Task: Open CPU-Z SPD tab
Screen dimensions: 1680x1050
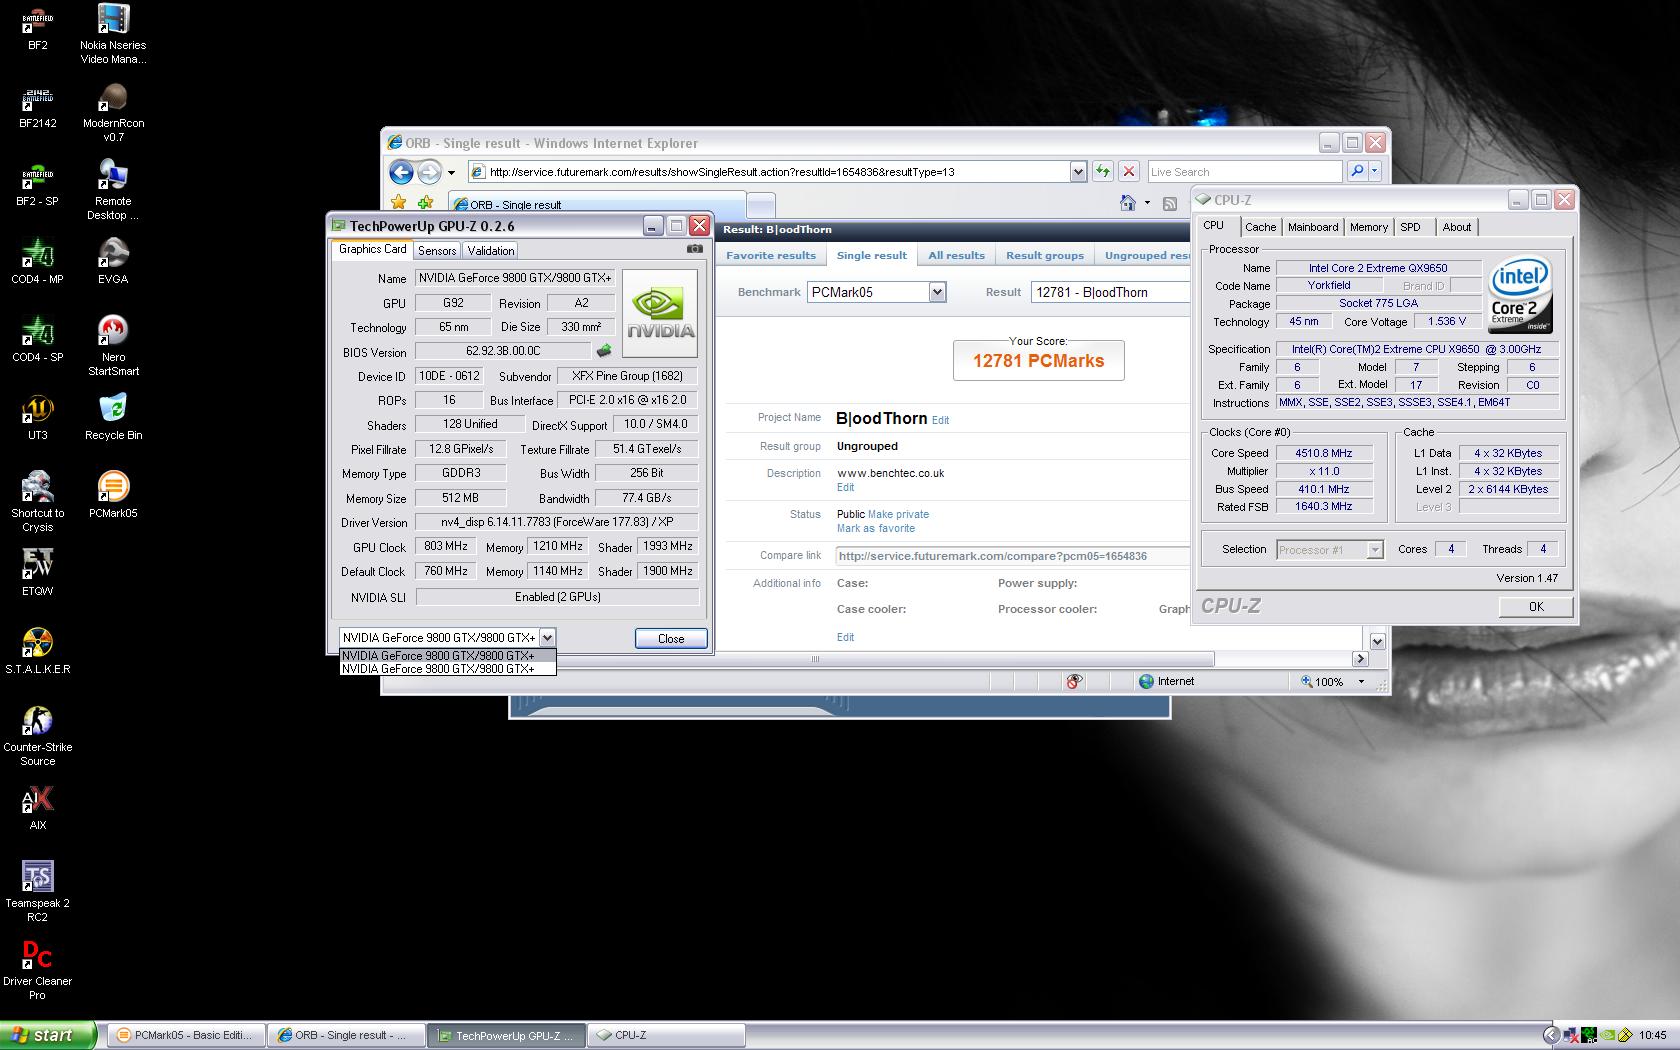Action: click(1410, 227)
